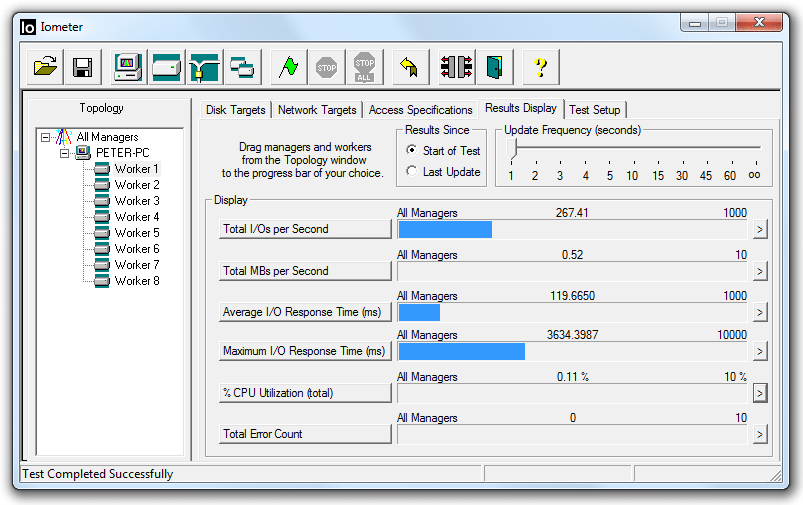The height and width of the screenshot is (505, 803).
Task: Duplicate the selected worker
Action: 242,67
